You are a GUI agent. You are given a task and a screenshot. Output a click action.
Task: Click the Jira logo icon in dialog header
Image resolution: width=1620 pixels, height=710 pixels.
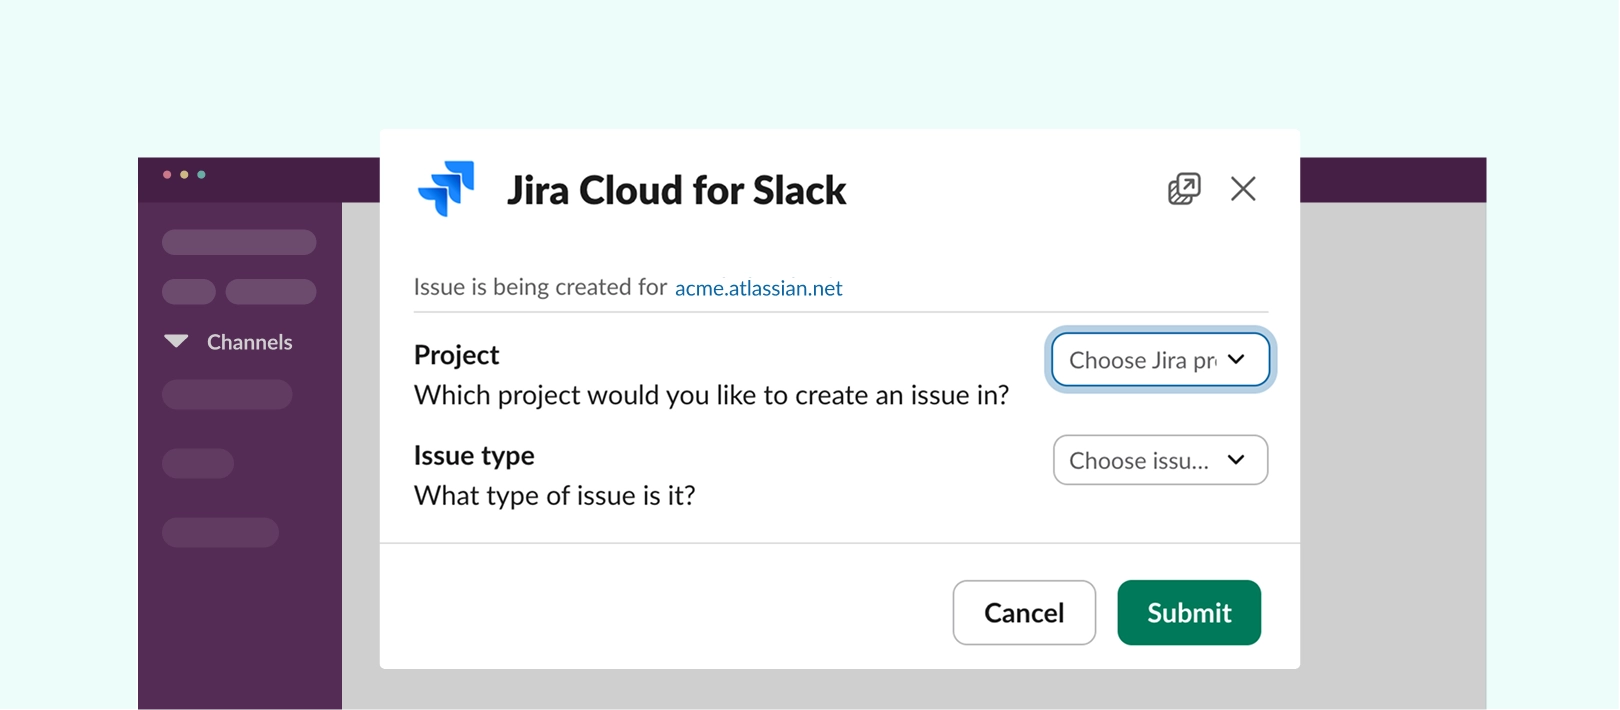[x=446, y=188]
